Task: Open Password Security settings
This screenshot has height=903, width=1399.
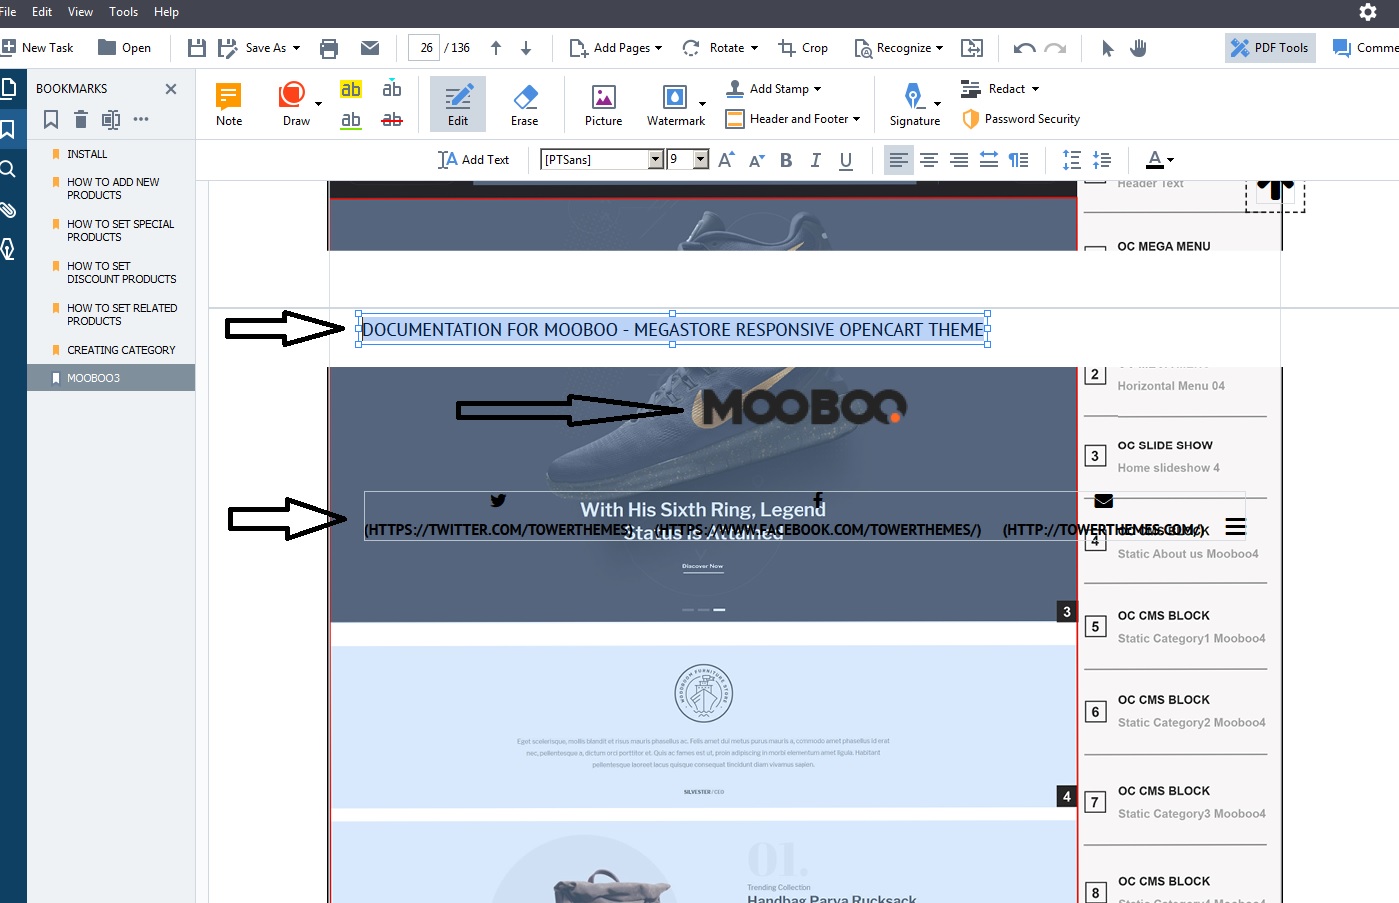Action: (x=1021, y=119)
